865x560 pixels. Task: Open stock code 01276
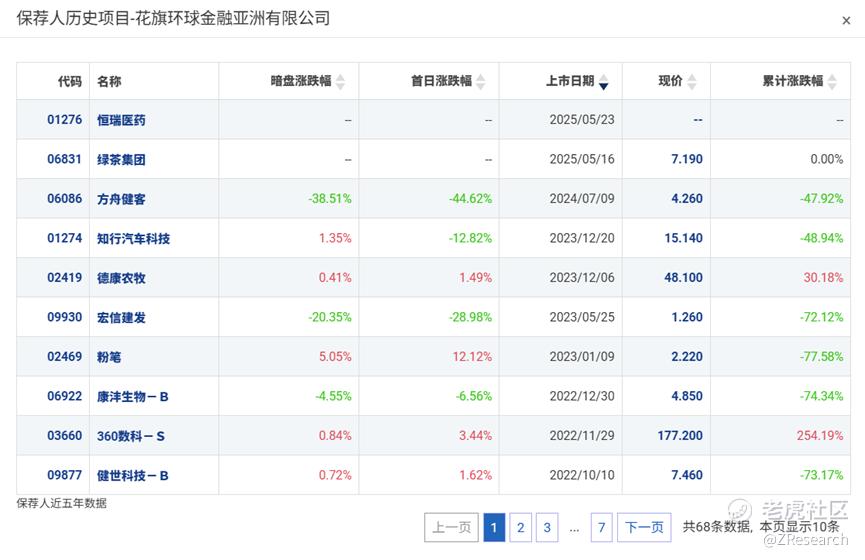(x=65, y=120)
